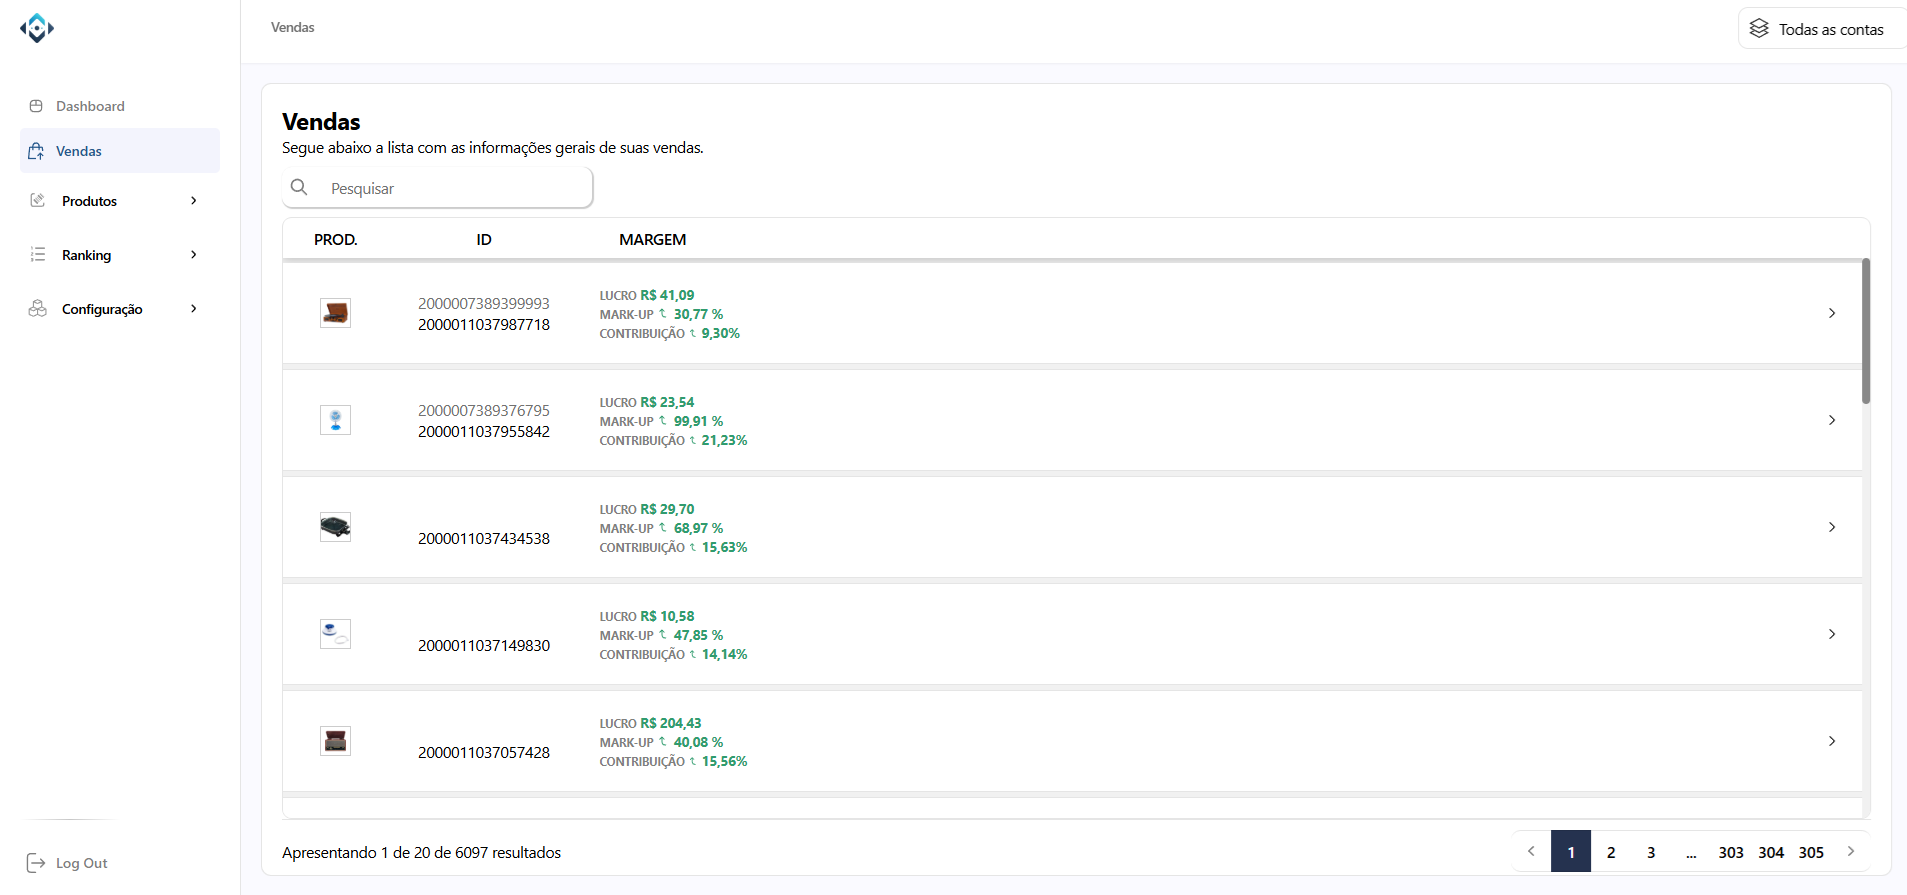Click the next page arrow in pagination
This screenshot has width=1907, height=895.
click(x=1851, y=851)
